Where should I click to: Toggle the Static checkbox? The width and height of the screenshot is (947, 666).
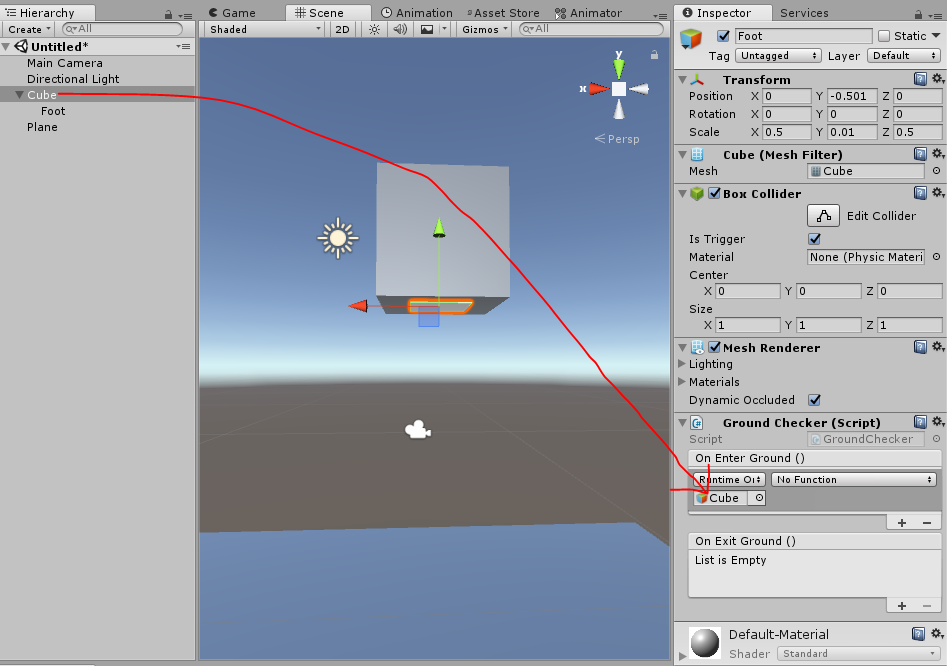884,36
